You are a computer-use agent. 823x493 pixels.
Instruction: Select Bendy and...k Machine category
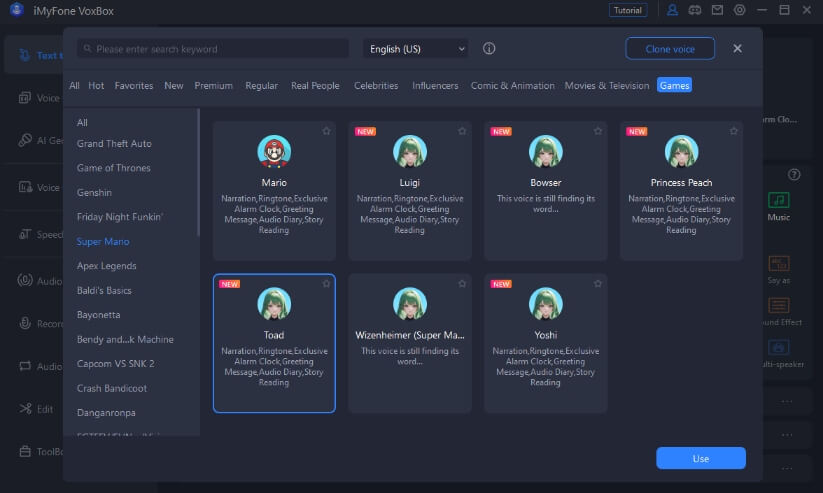pyautogui.click(x=125, y=339)
